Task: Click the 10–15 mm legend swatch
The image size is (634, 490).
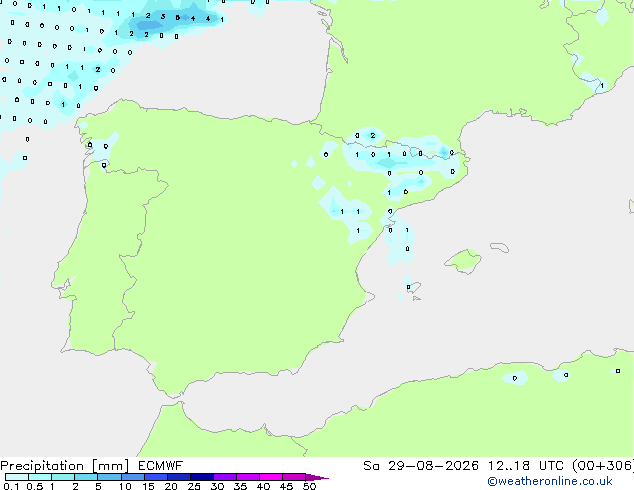Action: 132,477
